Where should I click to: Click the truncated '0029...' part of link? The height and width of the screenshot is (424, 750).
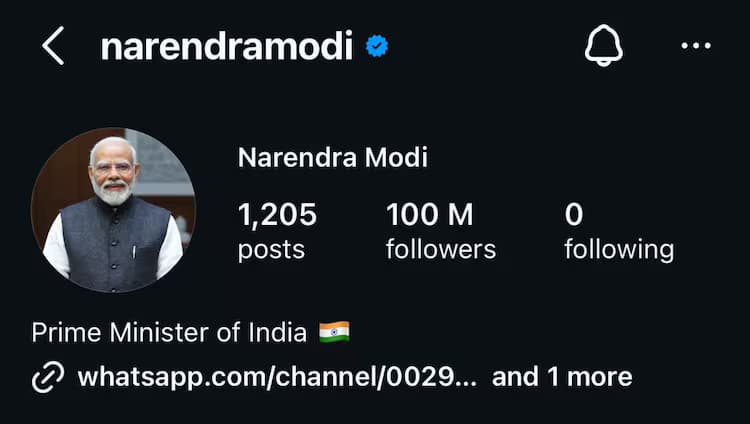point(442,377)
